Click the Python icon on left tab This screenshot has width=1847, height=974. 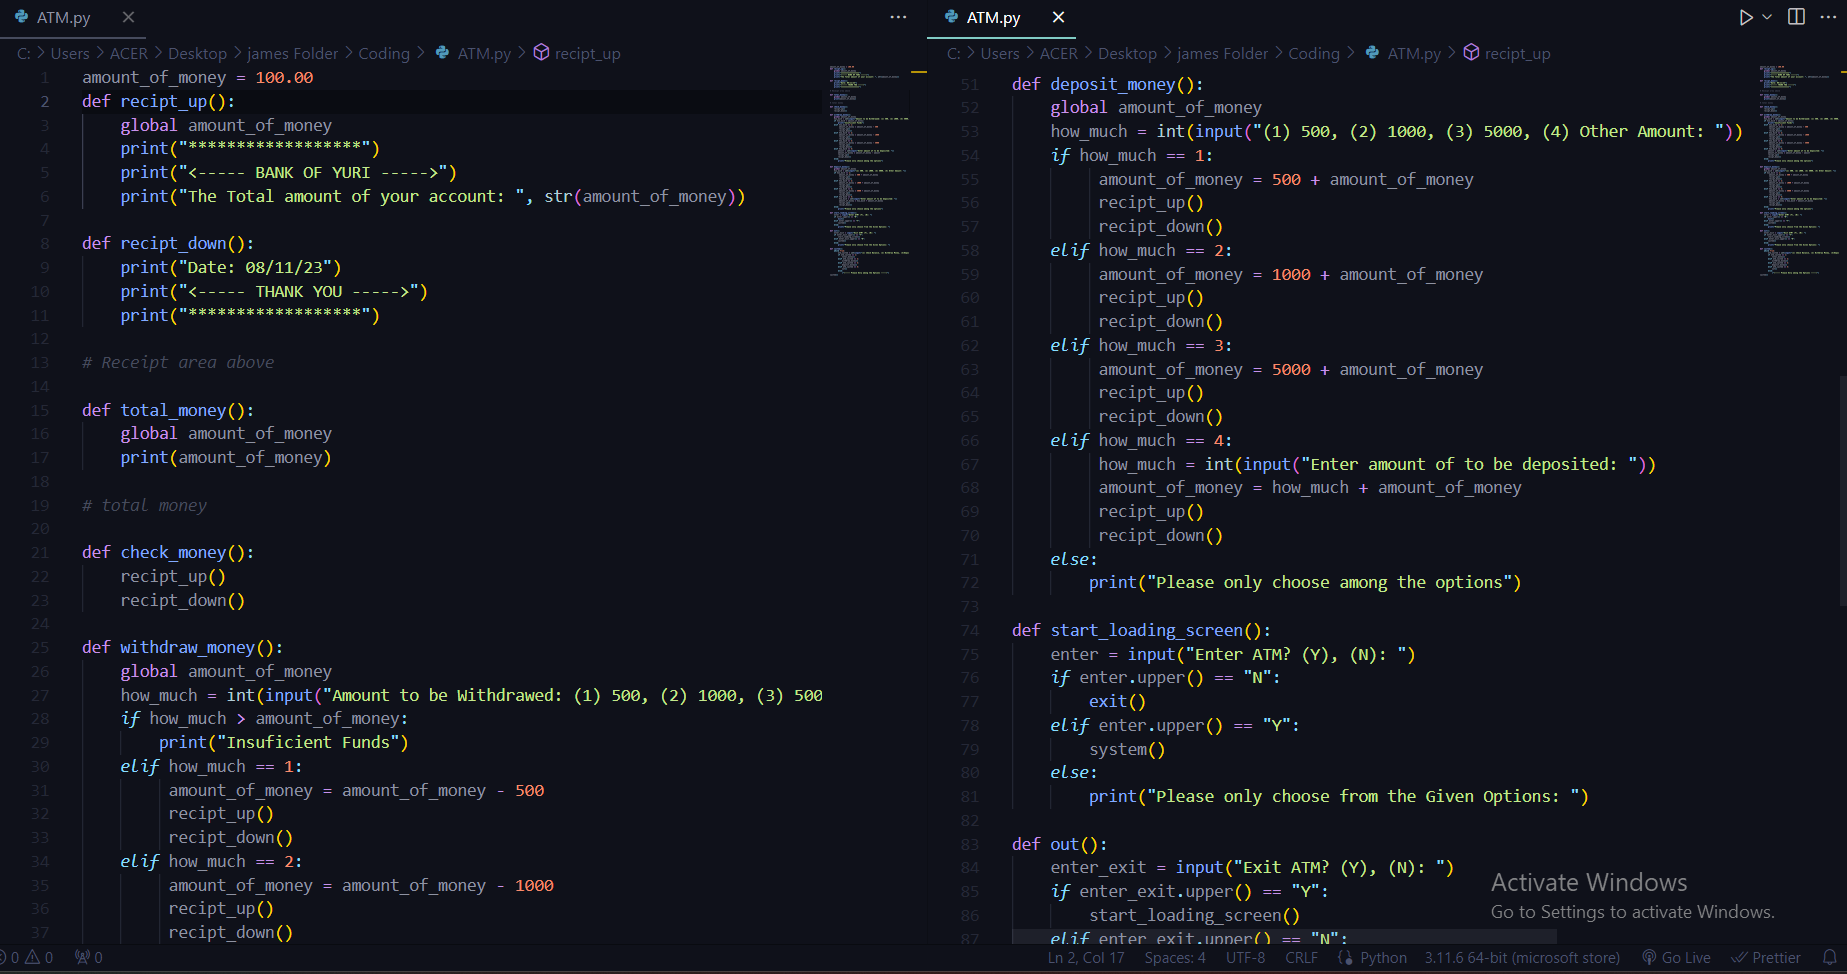(x=21, y=17)
